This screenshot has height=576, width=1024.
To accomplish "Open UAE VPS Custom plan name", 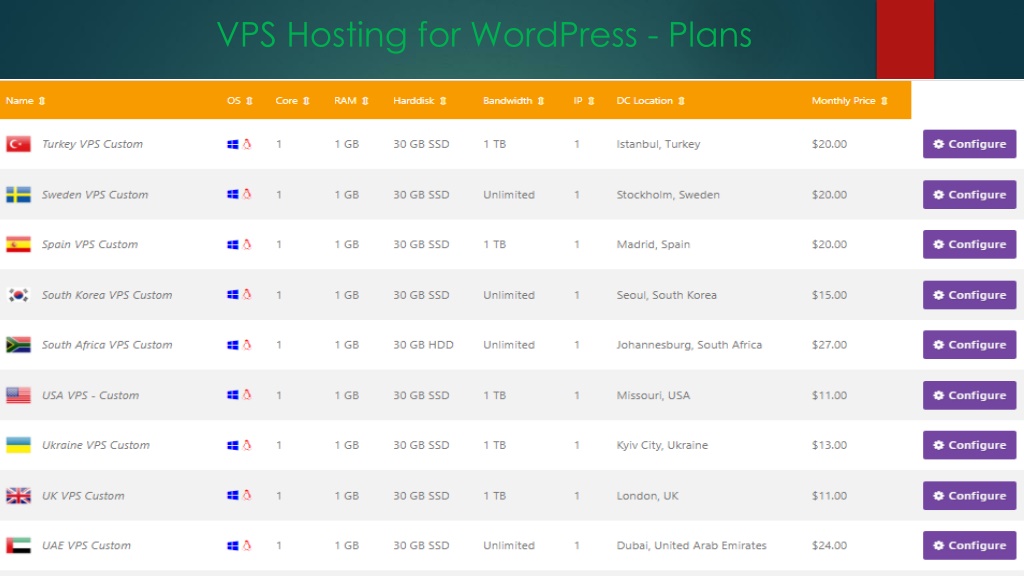I will [86, 545].
